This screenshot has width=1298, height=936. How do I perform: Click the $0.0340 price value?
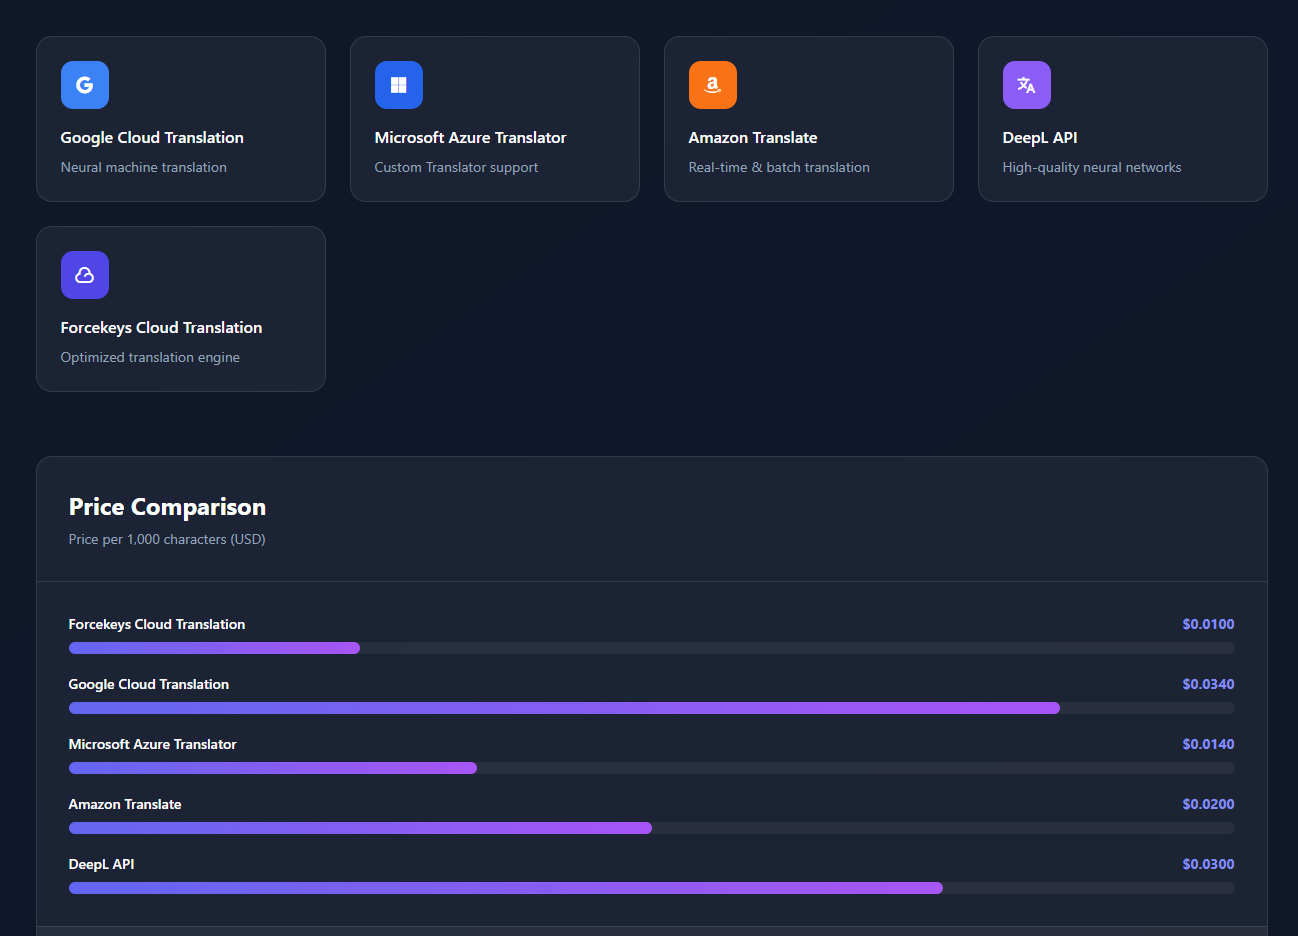tap(1208, 684)
